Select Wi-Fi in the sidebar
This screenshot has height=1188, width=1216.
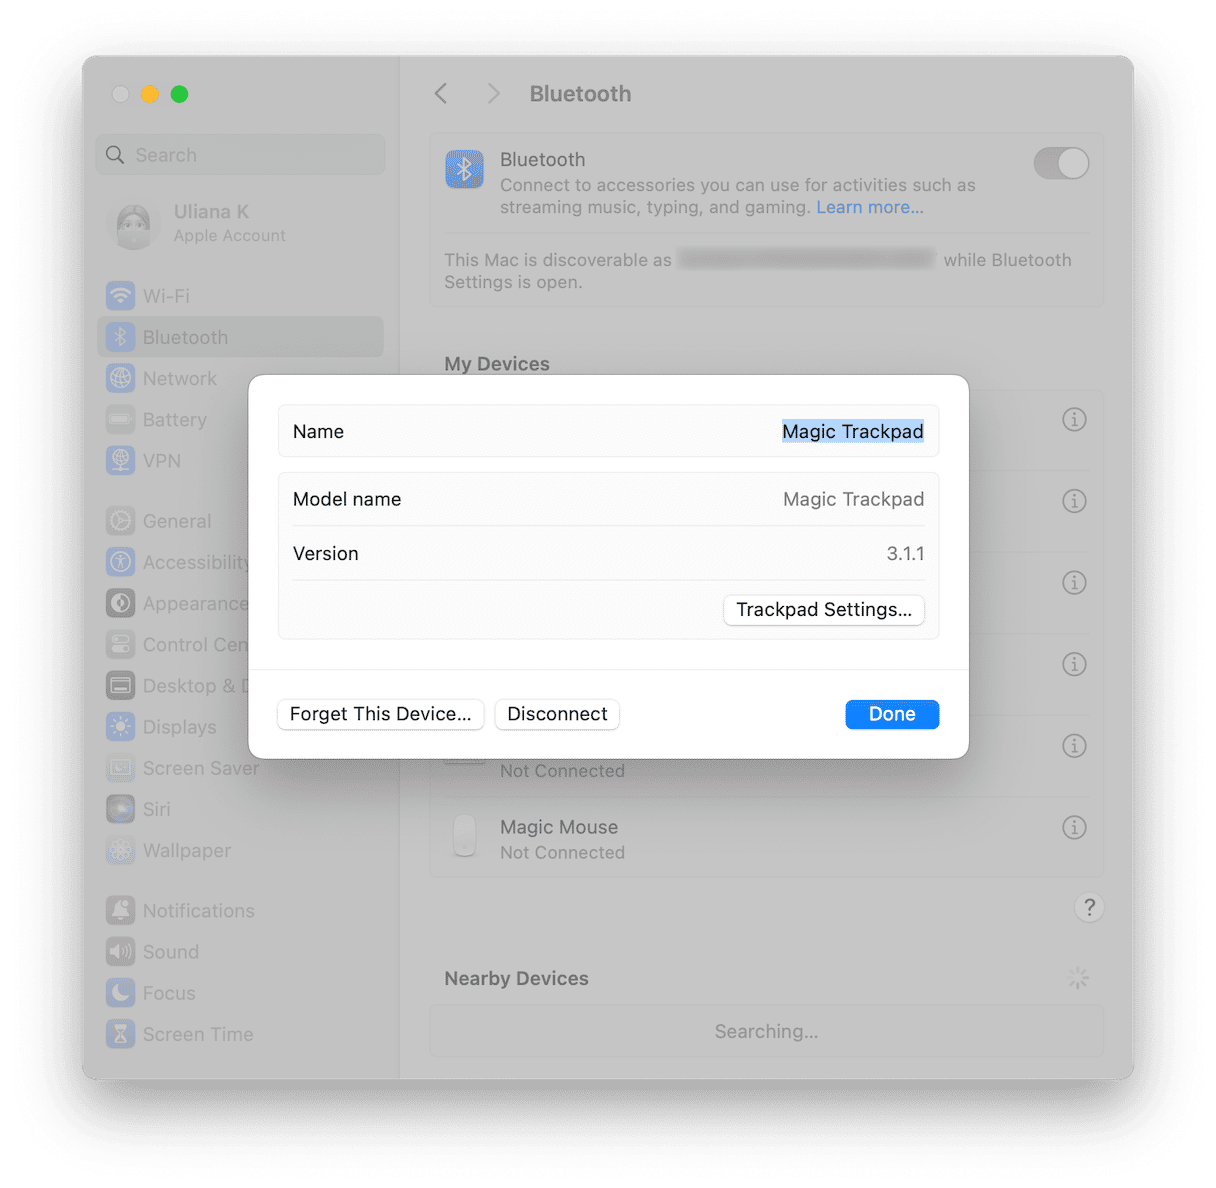click(x=241, y=296)
